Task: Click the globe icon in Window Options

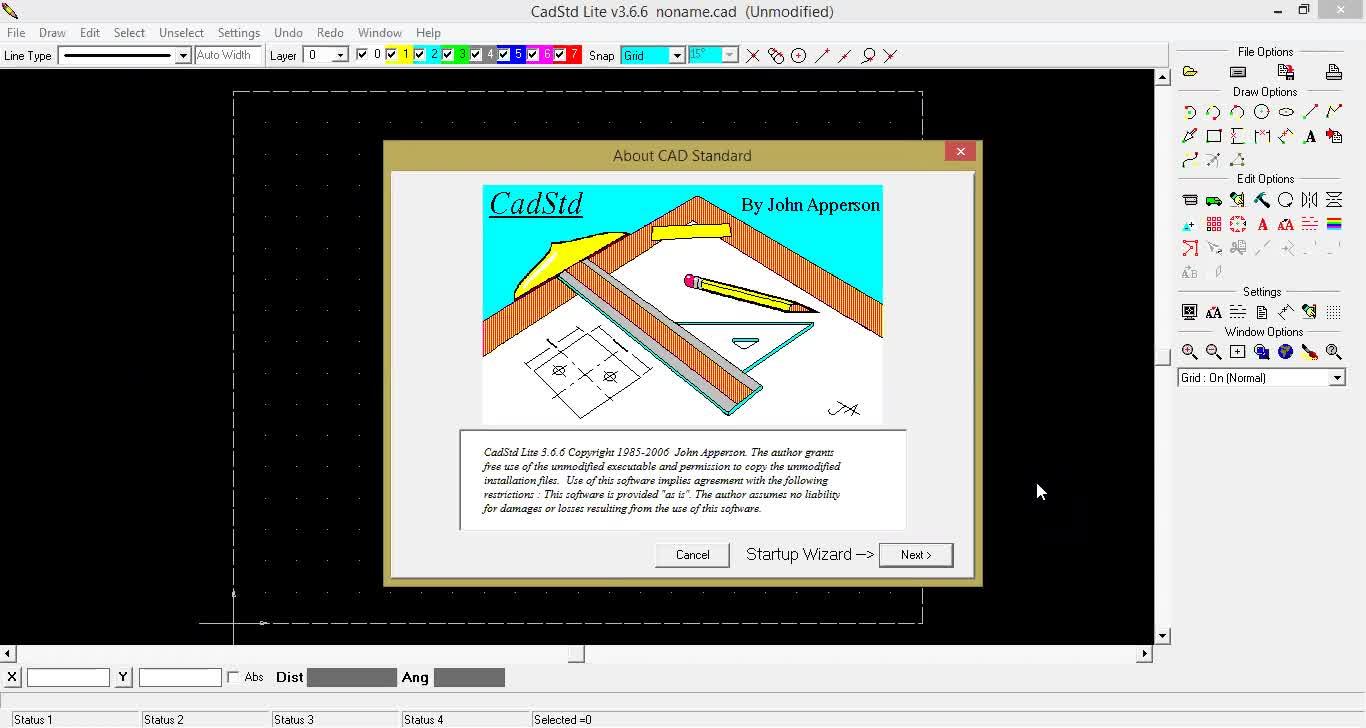Action: pos(1286,352)
